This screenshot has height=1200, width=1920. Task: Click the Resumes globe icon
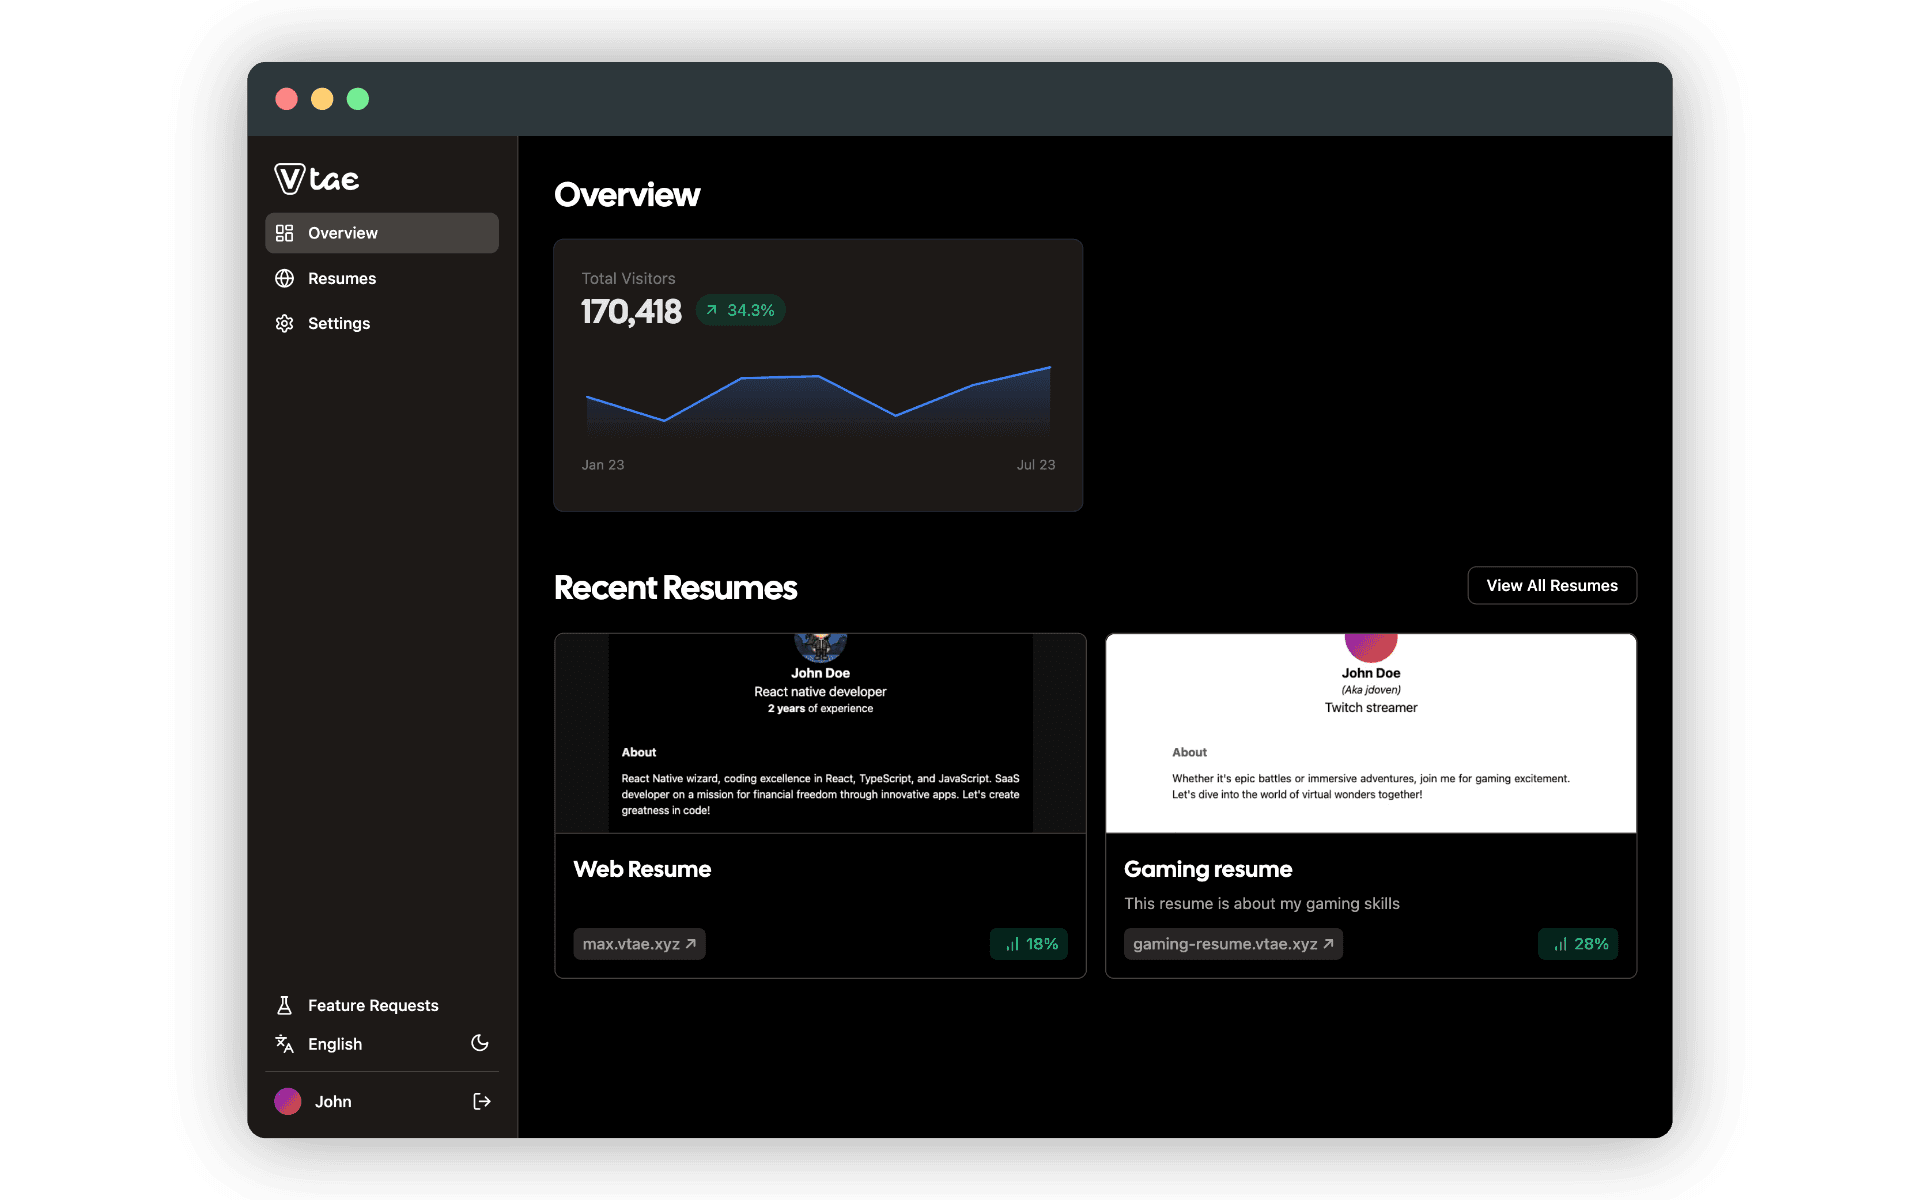[283, 278]
